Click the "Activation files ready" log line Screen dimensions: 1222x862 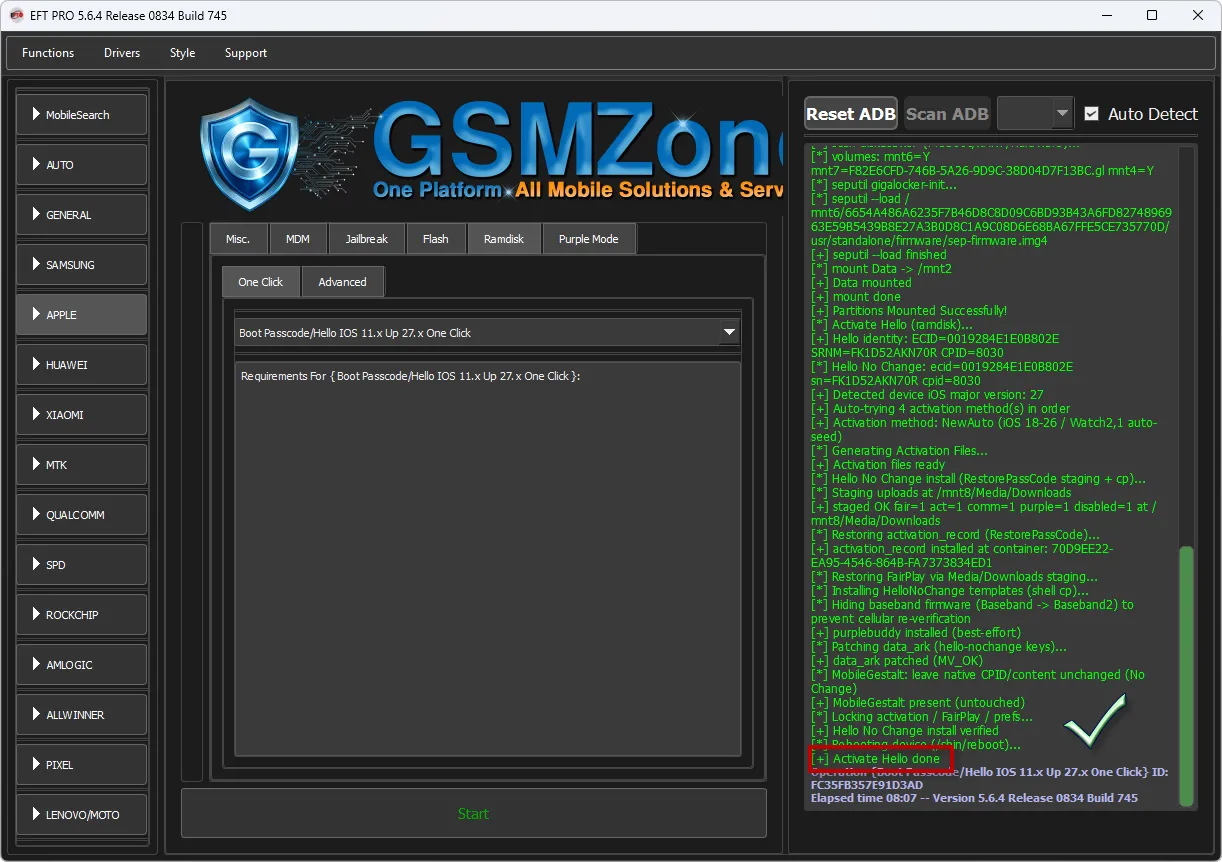878,465
